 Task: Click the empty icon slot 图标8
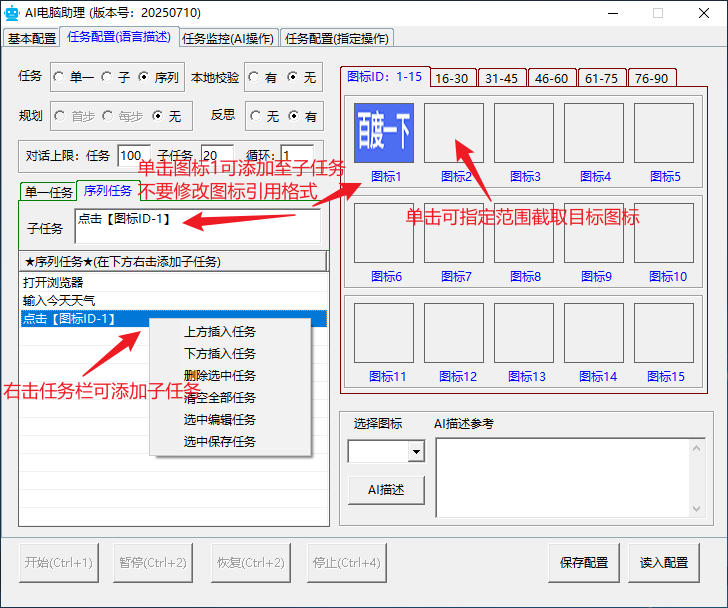pos(524,233)
